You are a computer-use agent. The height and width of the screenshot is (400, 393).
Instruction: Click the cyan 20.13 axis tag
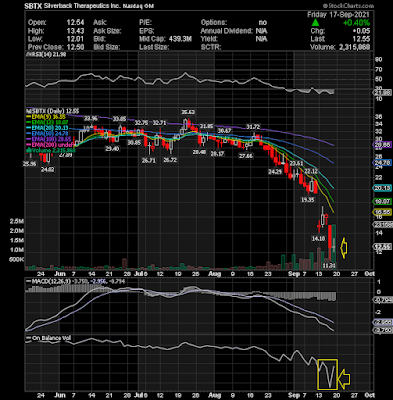point(382,188)
